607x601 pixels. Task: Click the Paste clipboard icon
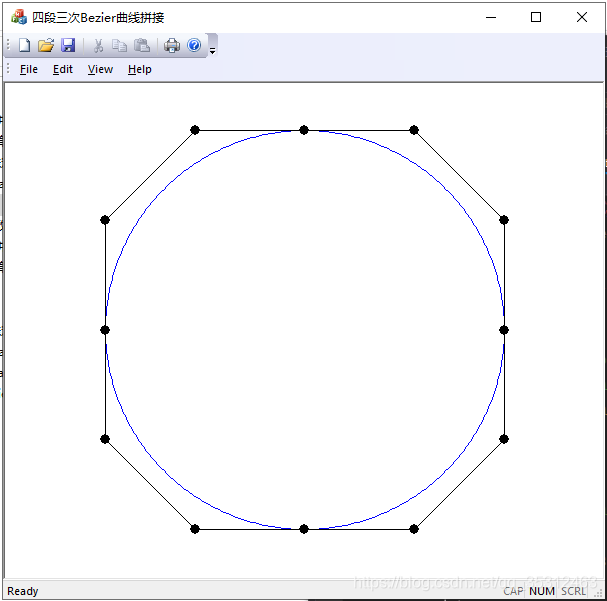(142, 45)
